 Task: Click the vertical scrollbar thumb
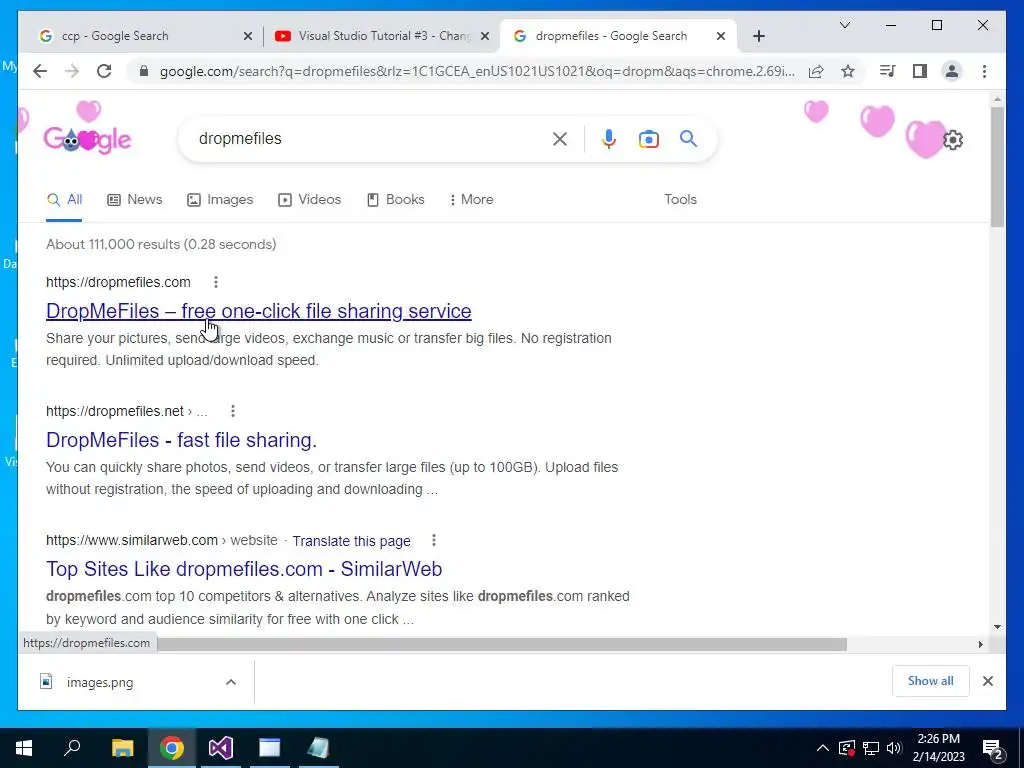997,167
